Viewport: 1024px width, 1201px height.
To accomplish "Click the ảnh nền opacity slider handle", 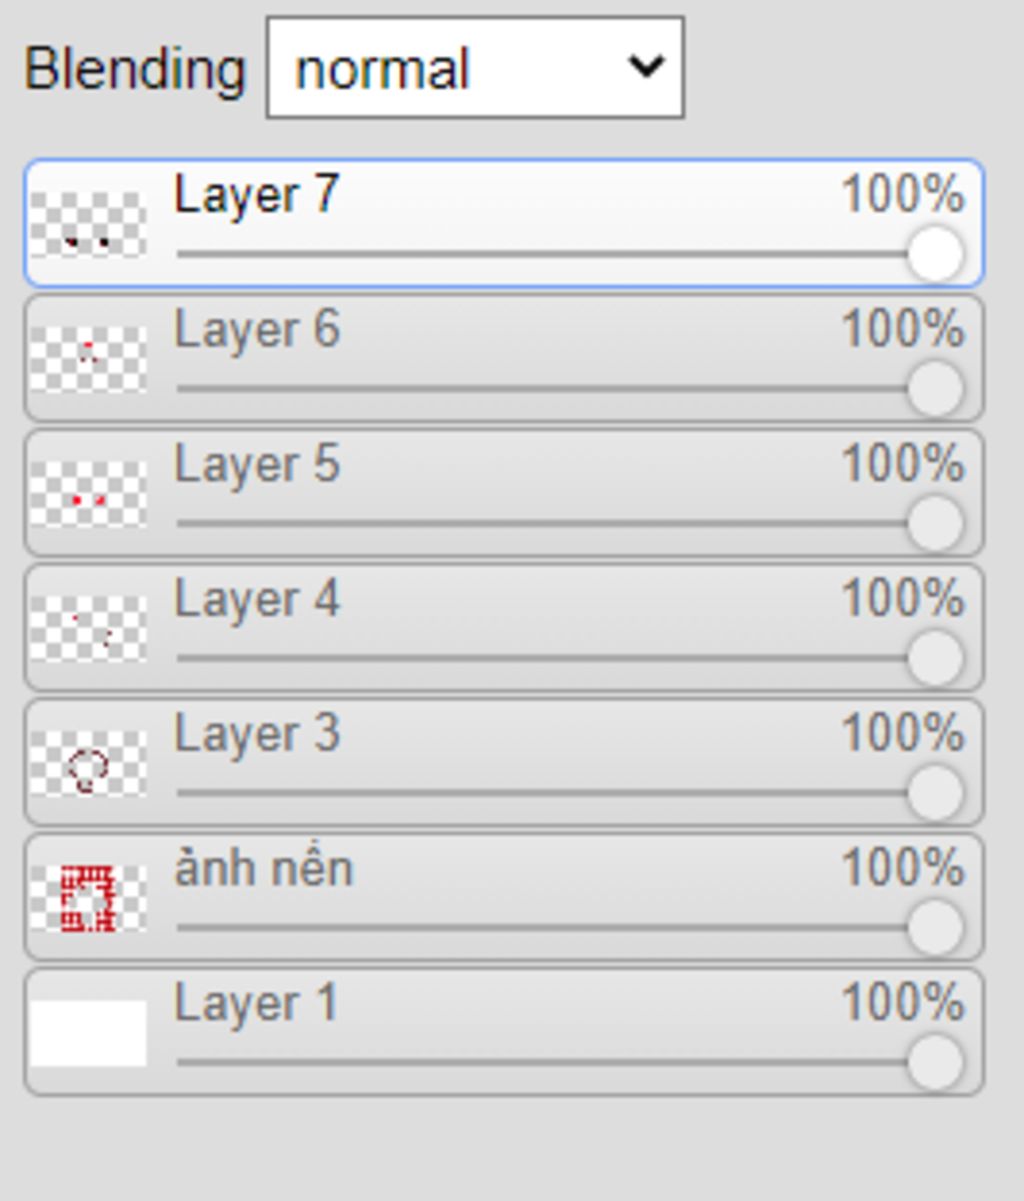I will tap(935, 927).
